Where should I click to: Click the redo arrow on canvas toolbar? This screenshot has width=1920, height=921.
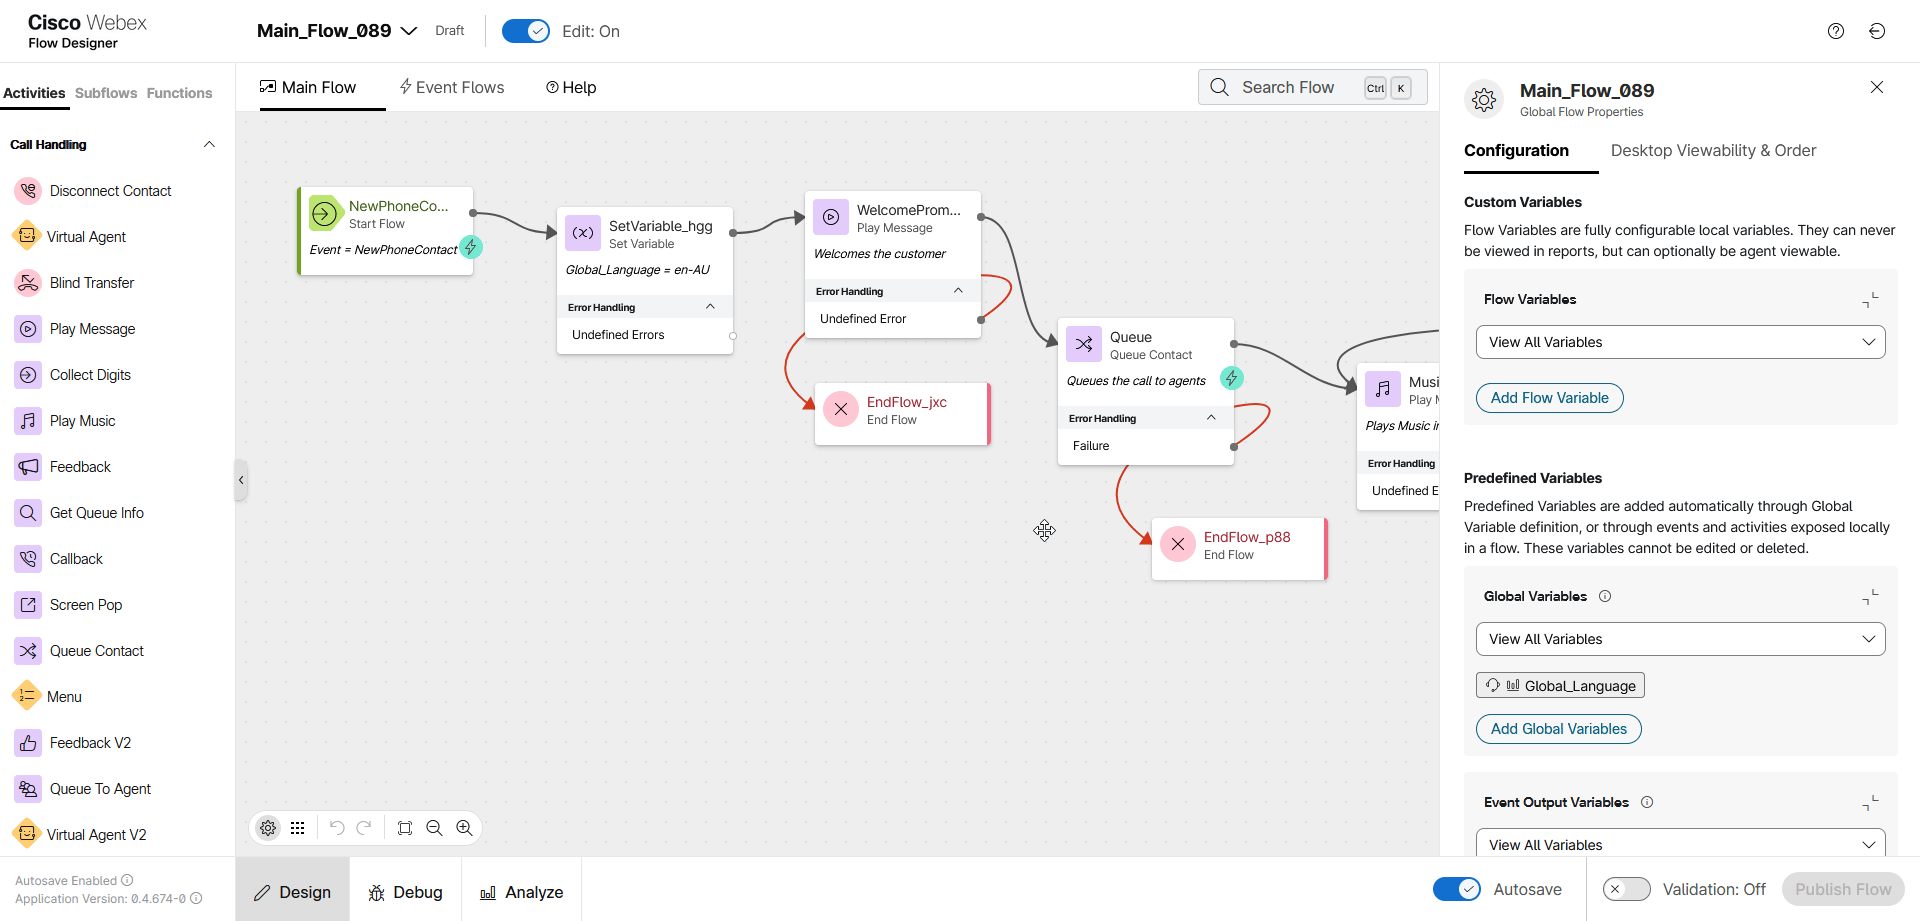pos(364,828)
